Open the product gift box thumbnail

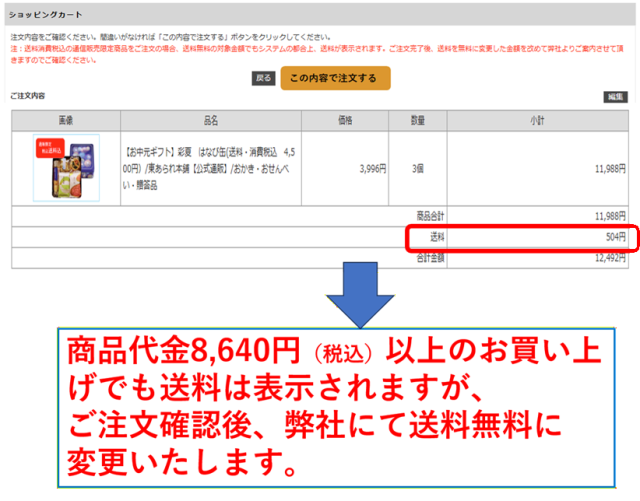[66, 168]
